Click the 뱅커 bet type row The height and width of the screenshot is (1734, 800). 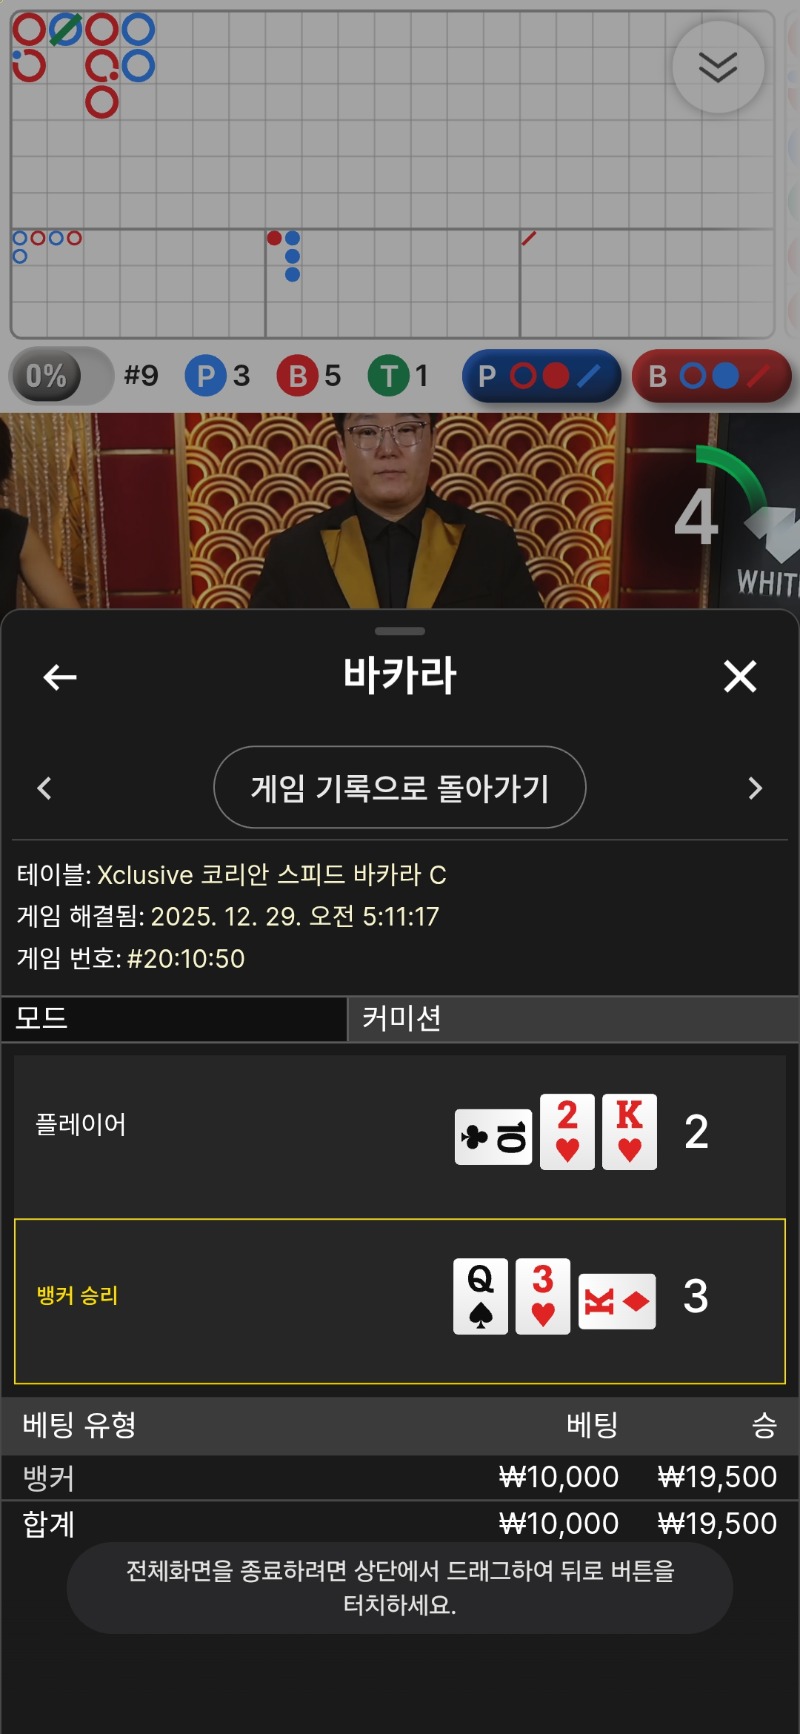tap(400, 1477)
